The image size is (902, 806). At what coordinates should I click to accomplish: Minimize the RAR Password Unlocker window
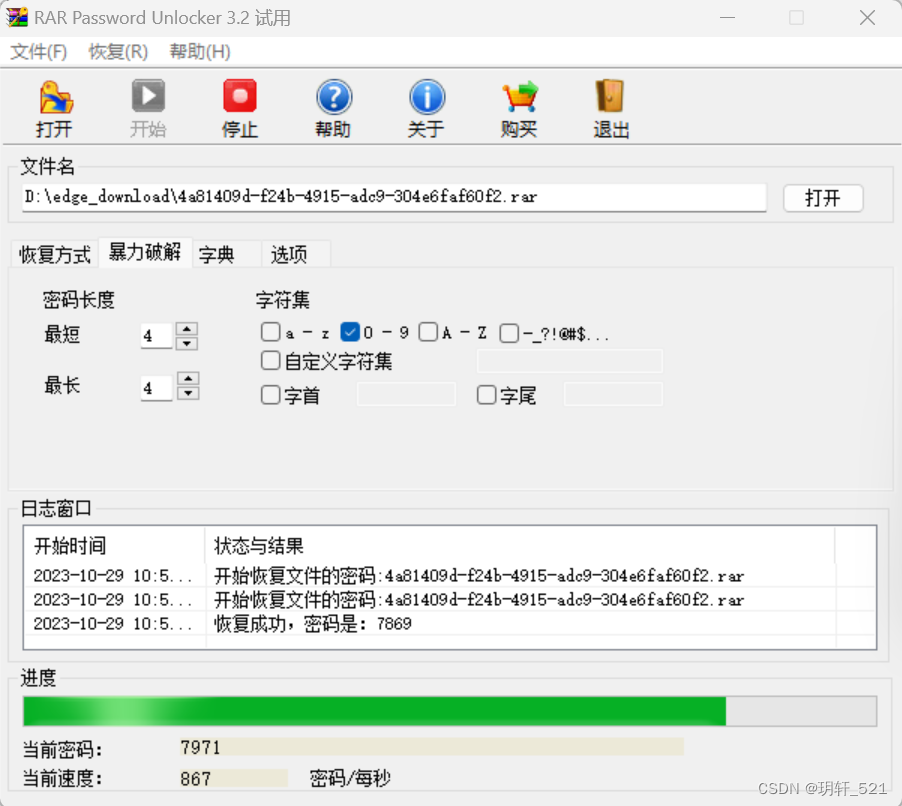pyautogui.click(x=727, y=18)
